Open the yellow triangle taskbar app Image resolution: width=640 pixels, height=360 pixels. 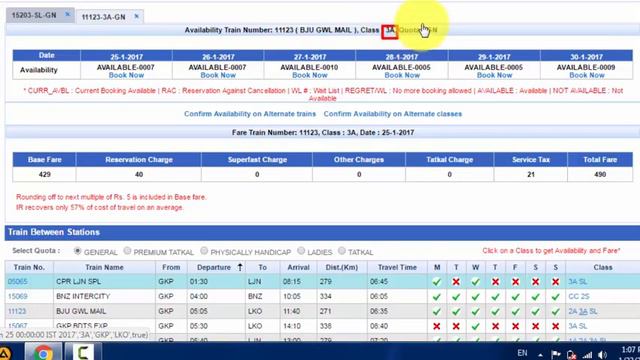pos(5,353)
